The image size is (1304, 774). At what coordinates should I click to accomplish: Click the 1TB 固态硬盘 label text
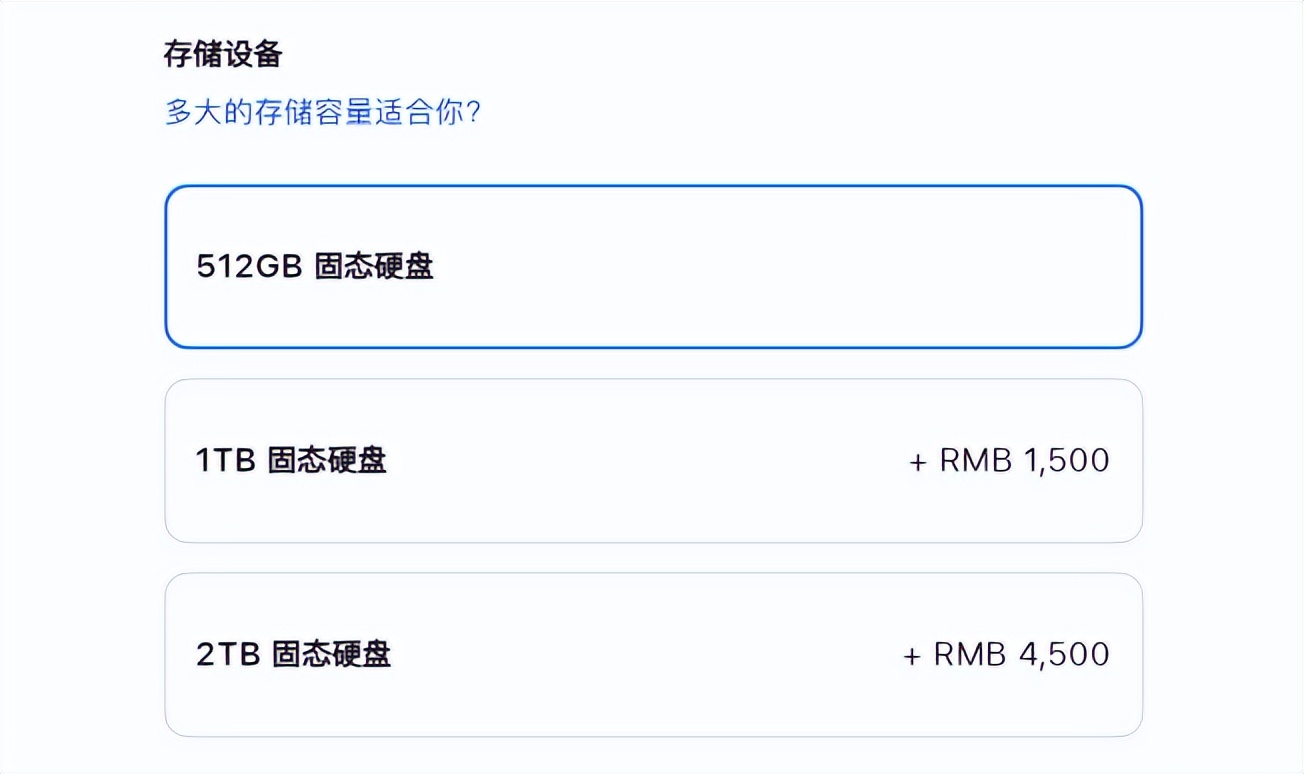[x=291, y=461]
